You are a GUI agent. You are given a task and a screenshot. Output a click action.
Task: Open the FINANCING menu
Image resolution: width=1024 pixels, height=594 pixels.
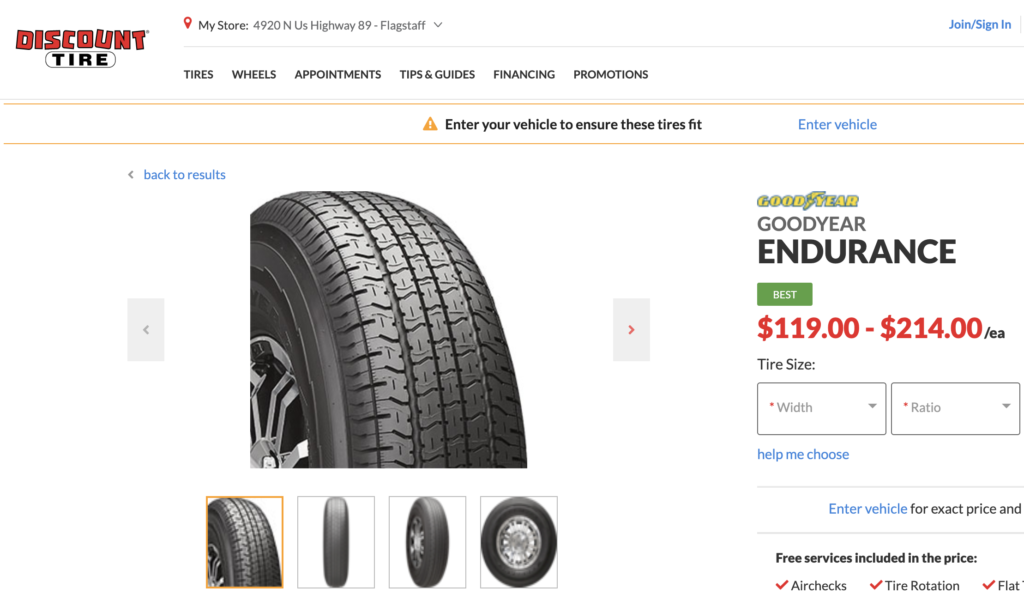point(524,74)
